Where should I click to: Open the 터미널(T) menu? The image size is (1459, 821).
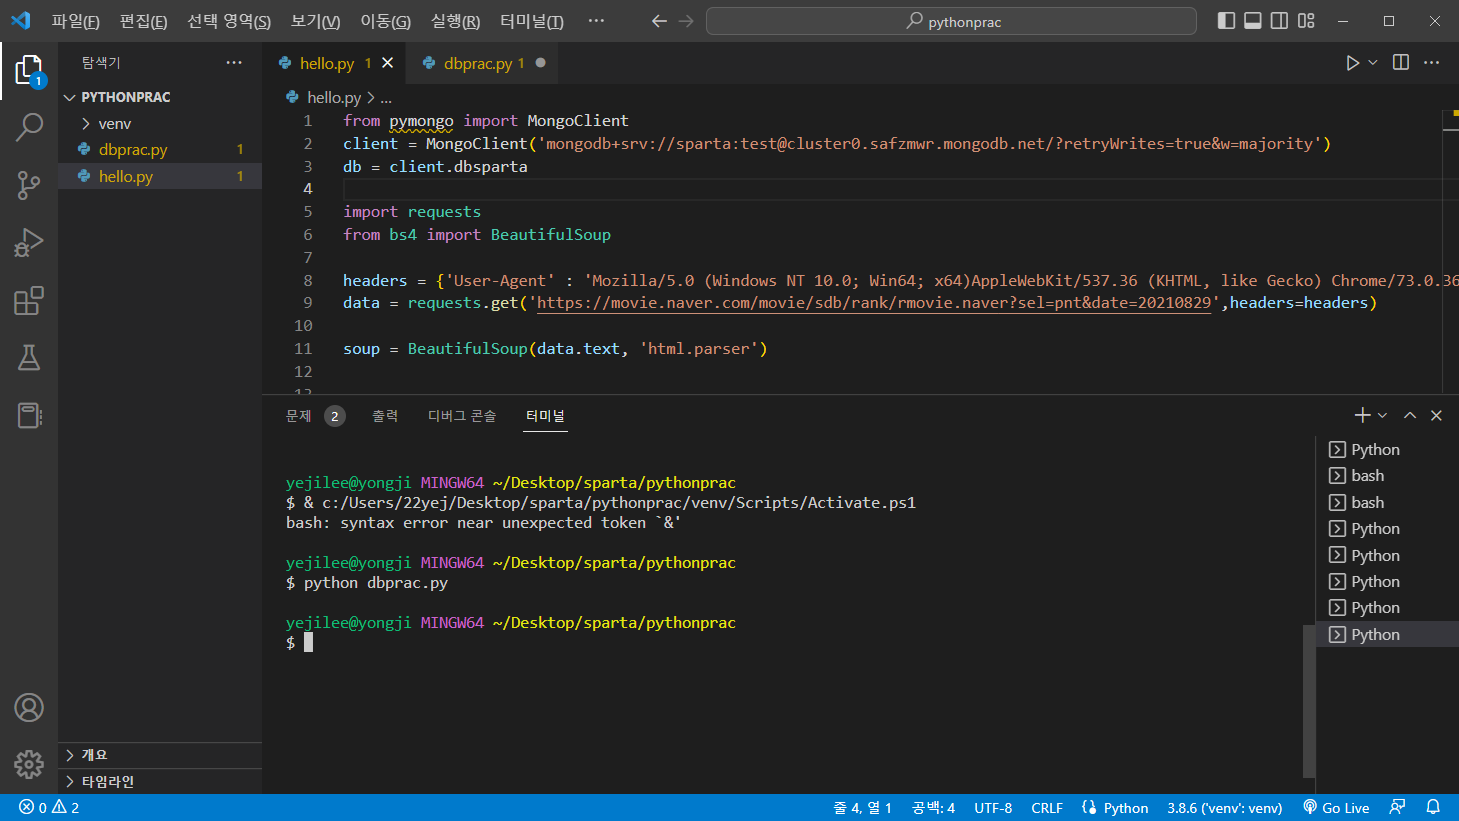pyautogui.click(x=532, y=21)
